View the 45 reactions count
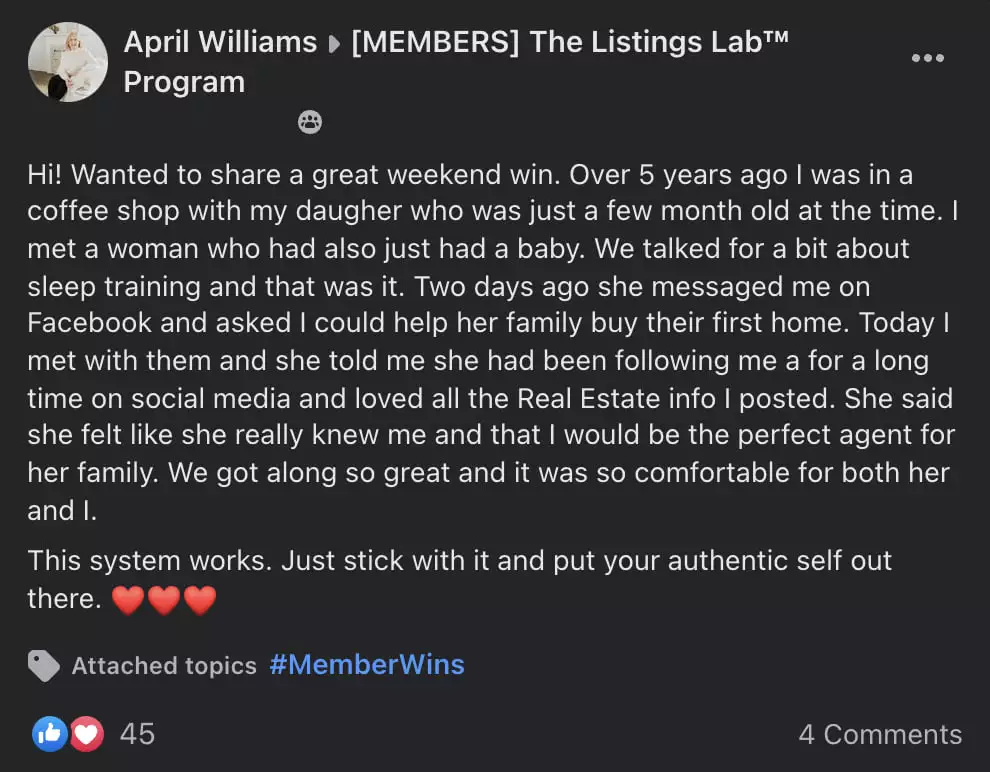990x772 pixels. point(137,734)
